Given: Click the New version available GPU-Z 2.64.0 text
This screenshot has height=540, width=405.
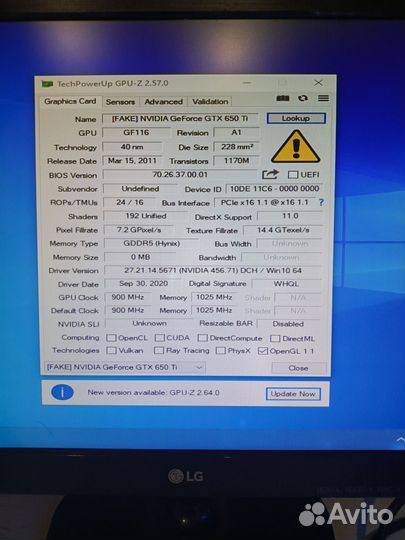Looking at the screenshot, I should pos(154,393).
